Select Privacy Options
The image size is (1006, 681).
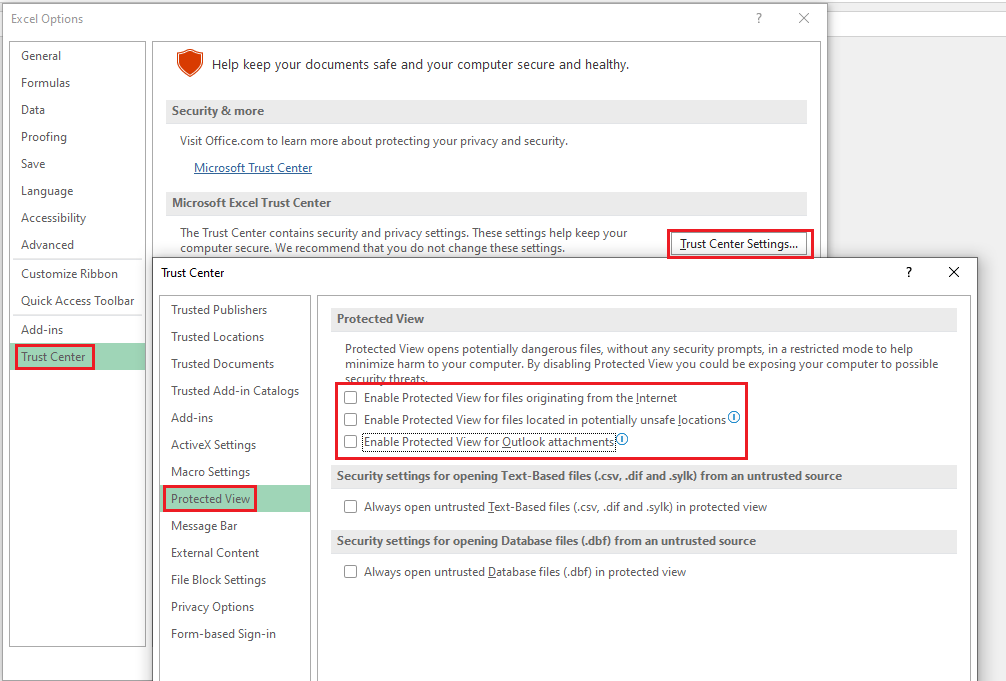(x=235, y=607)
